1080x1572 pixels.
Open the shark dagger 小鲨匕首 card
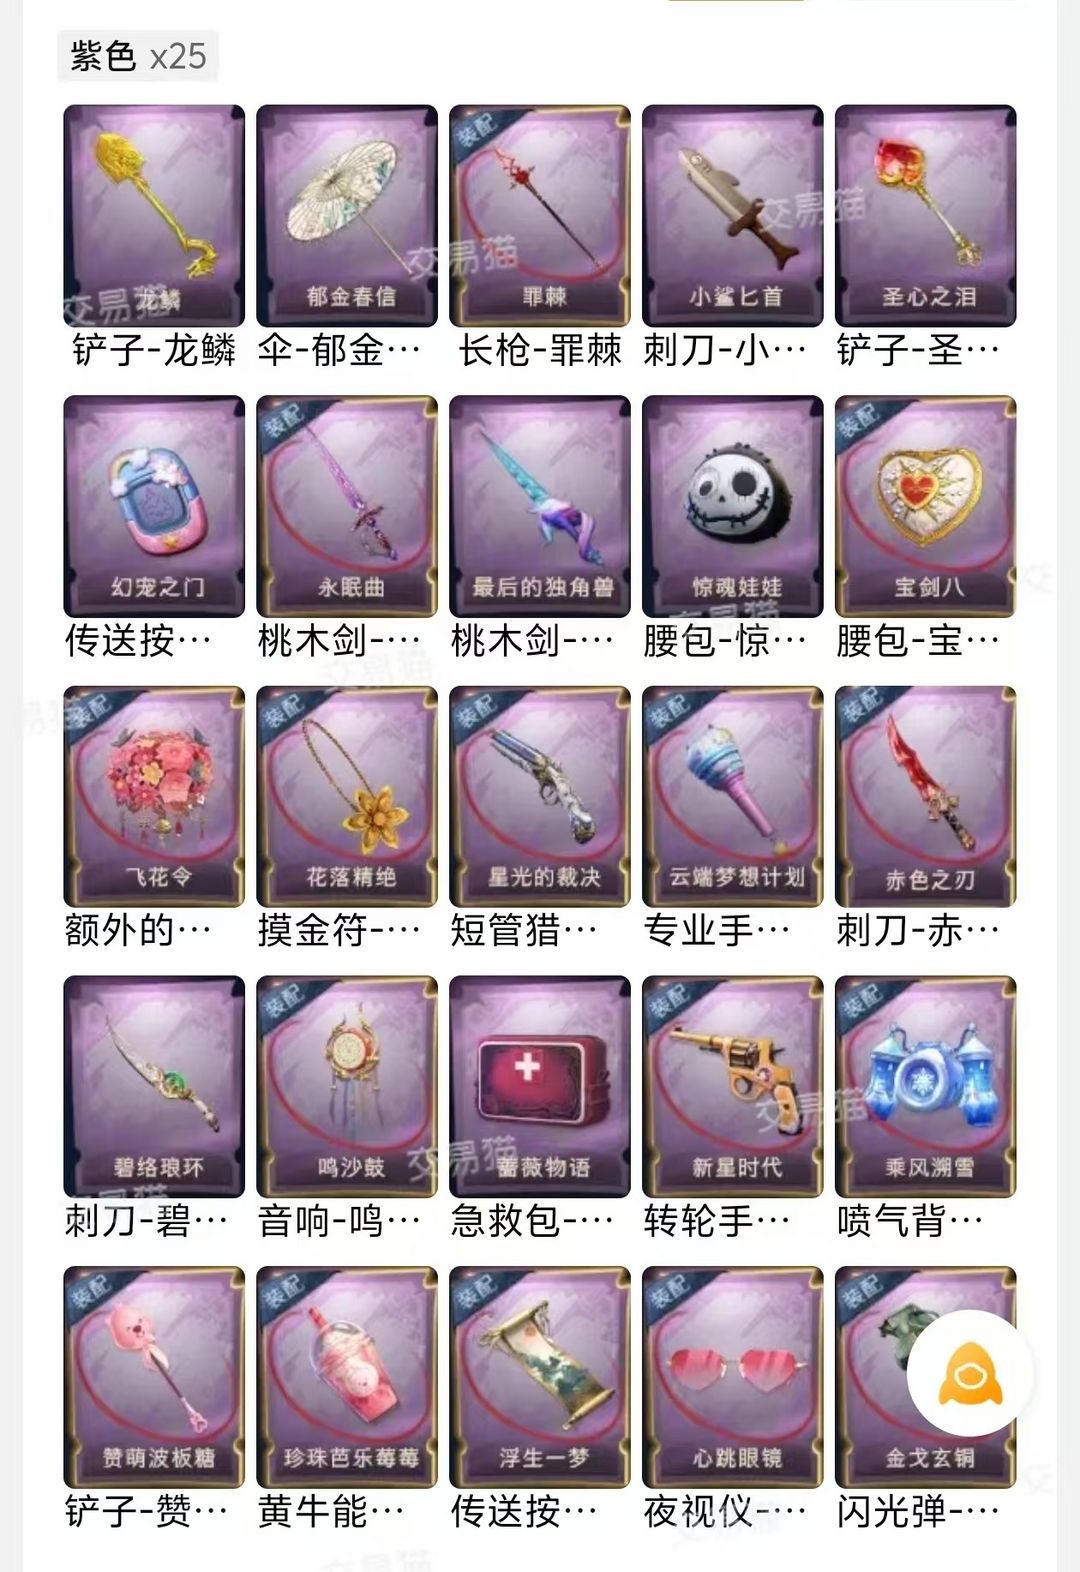(x=733, y=216)
